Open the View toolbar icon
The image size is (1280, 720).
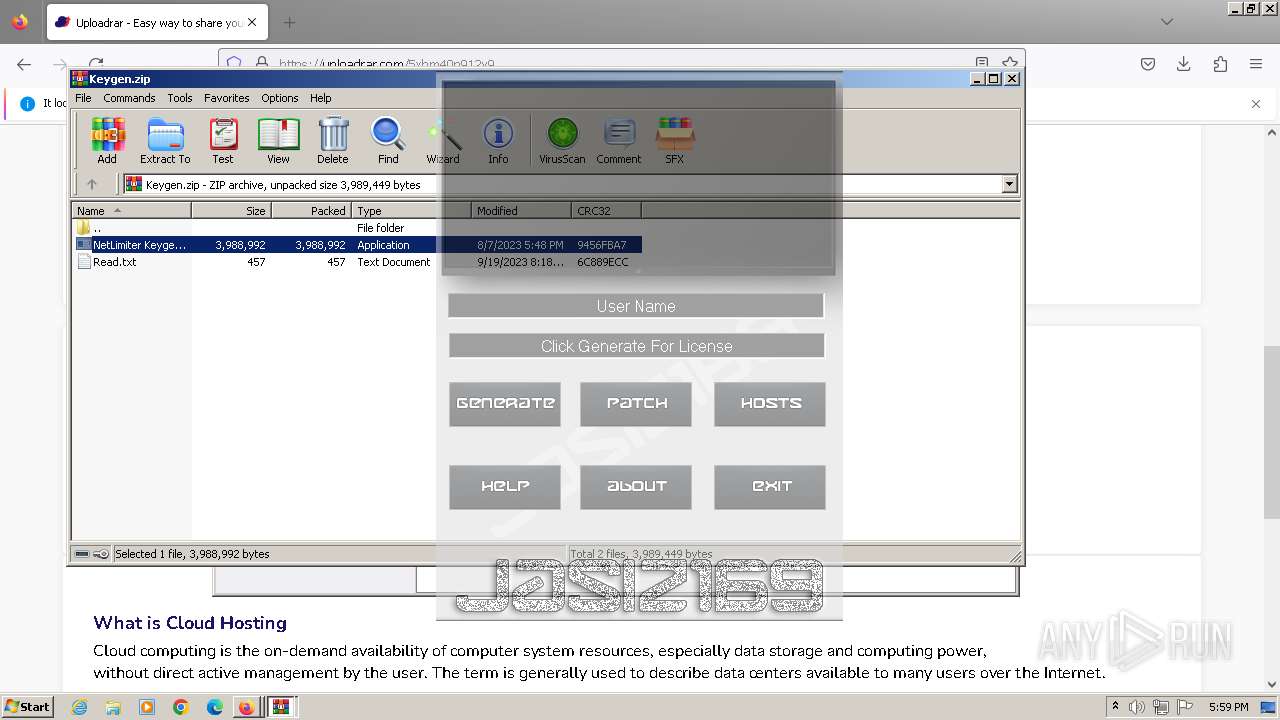pyautogui.click(x=278, y=140)
